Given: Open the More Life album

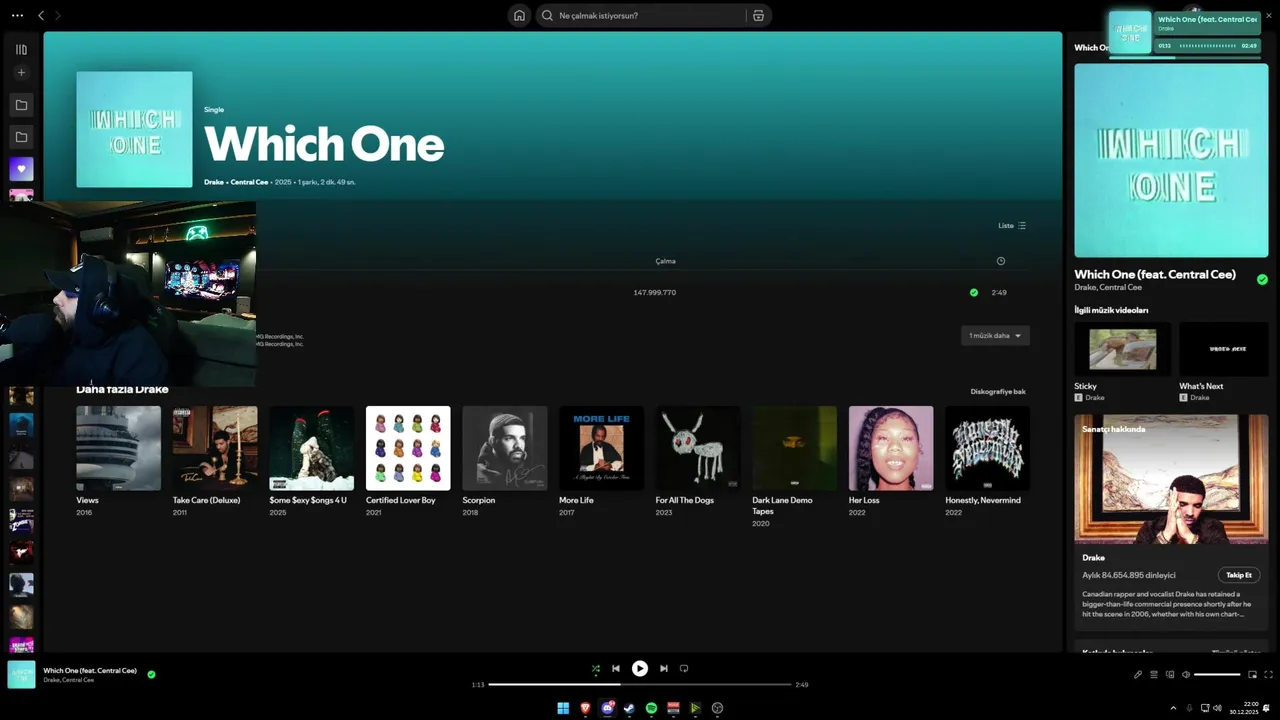Looking at the screenshot, I should pos(601,448).
